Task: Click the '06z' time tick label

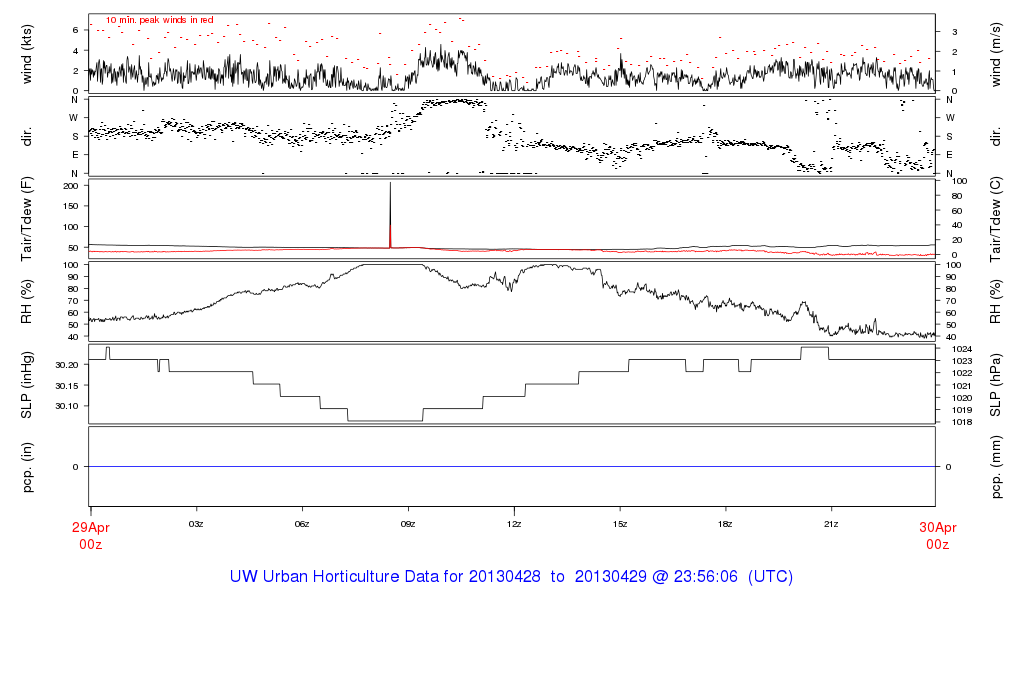Action: [302, 524]
